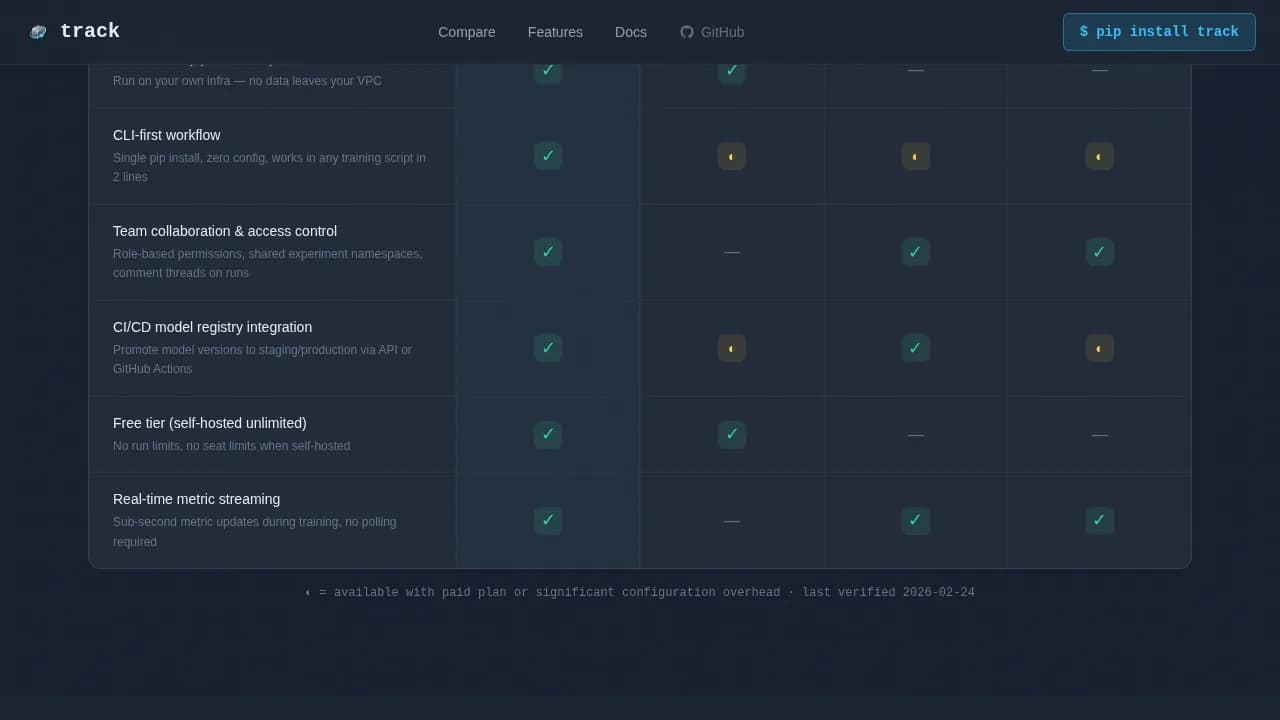The height and width of the screenshot is (720, 1280).
Task: Click the track logo icon in the navbar
Action: [x=38, y=31]
